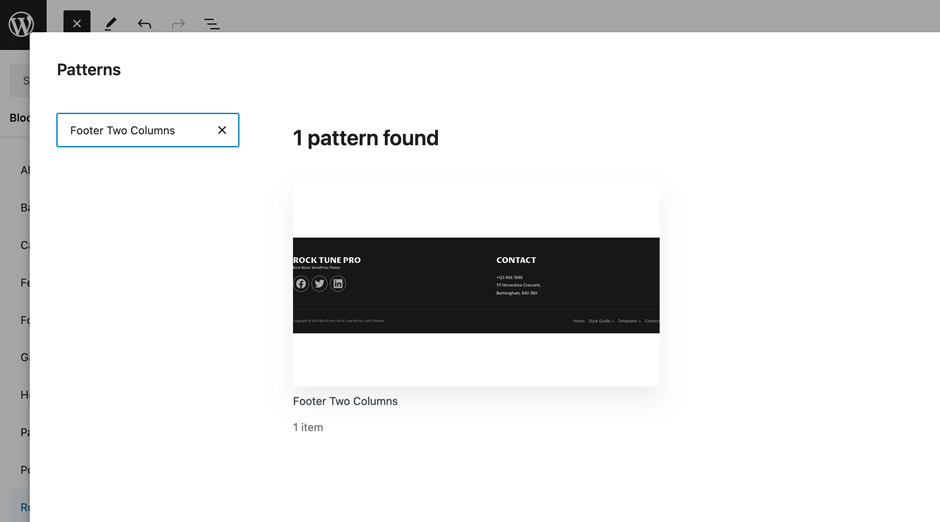Insert the Footer Two Columns pattern thumbnail
This screenshot has width=940, height=522.
tap(476, 285)
